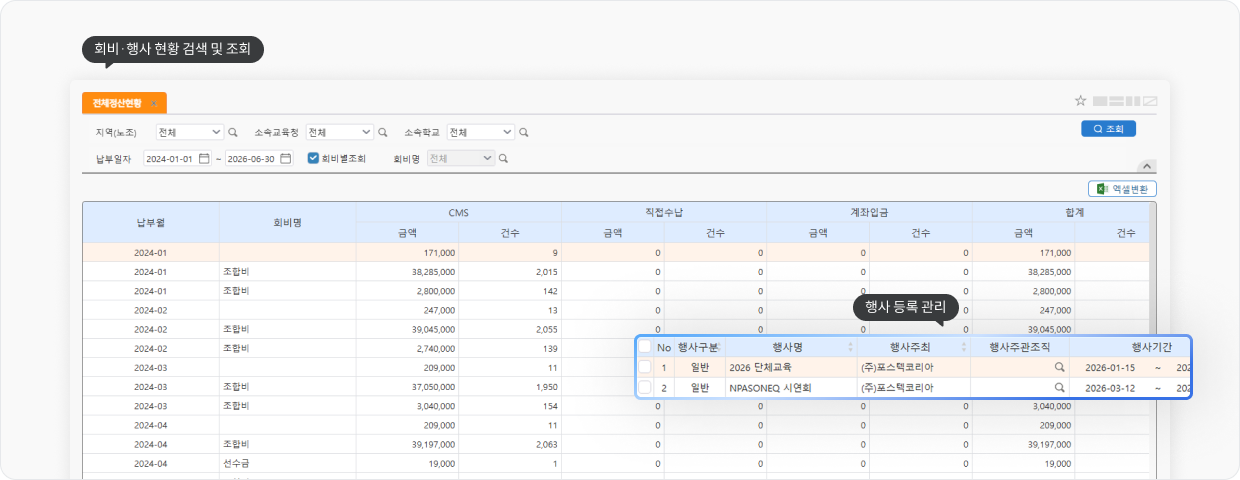Click the 납부월 column header

151,223
